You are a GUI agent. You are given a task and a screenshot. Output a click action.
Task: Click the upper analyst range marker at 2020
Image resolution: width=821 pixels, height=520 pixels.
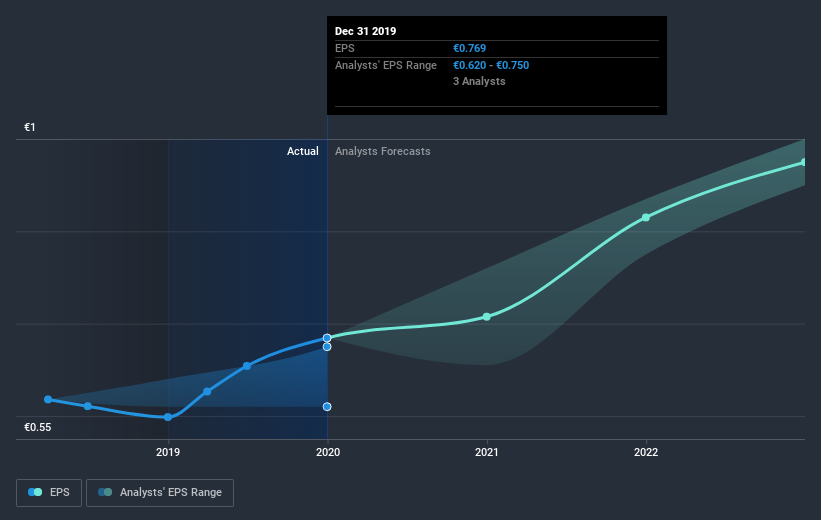pos(327,347)
